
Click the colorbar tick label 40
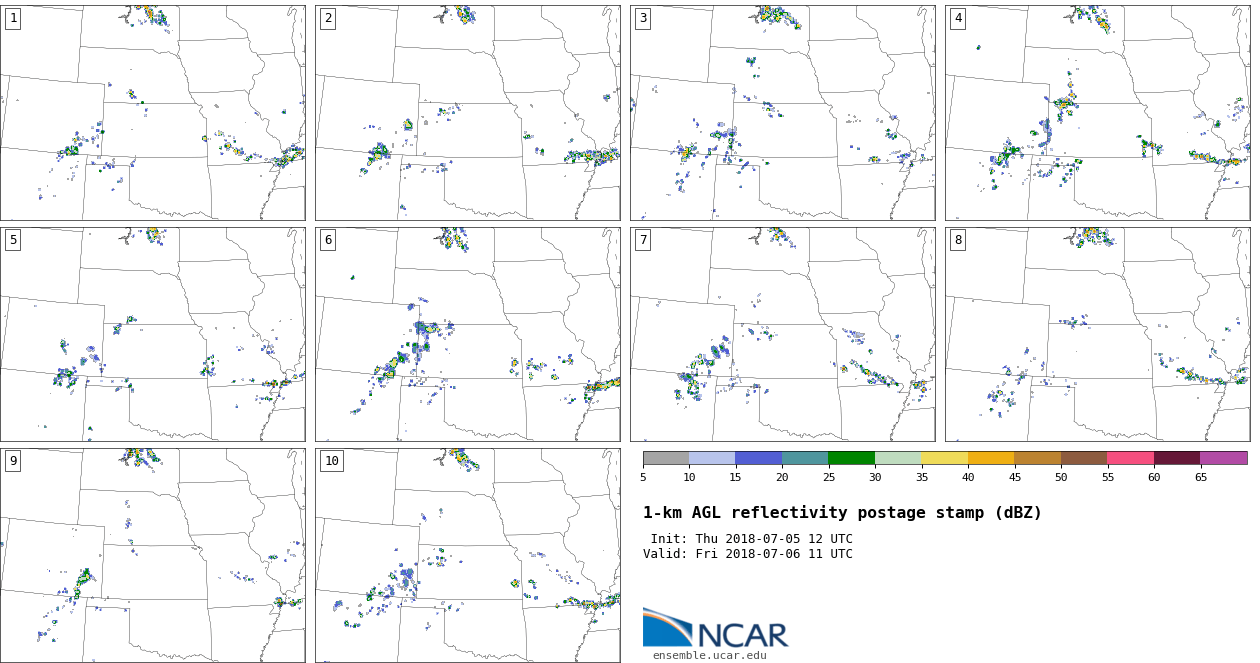pos(968,478)
